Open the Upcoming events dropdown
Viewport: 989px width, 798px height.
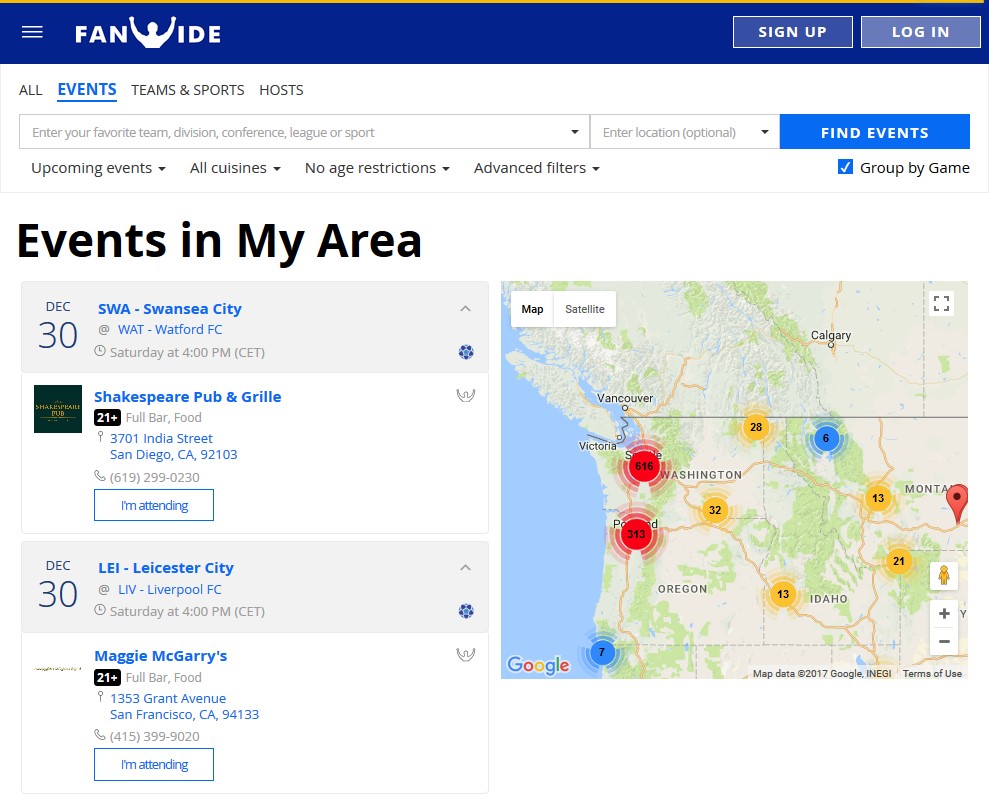[x=98, y=168]
